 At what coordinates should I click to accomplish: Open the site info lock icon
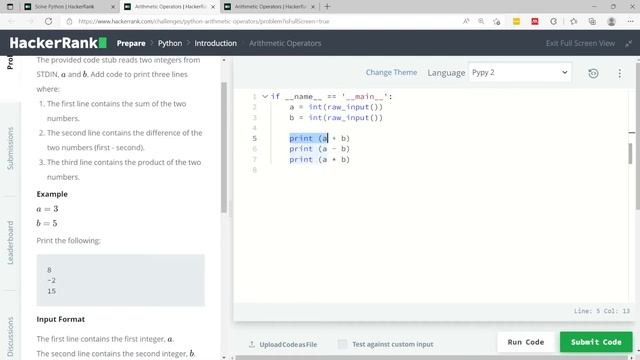pyautogui.click(x=69, y=21)
